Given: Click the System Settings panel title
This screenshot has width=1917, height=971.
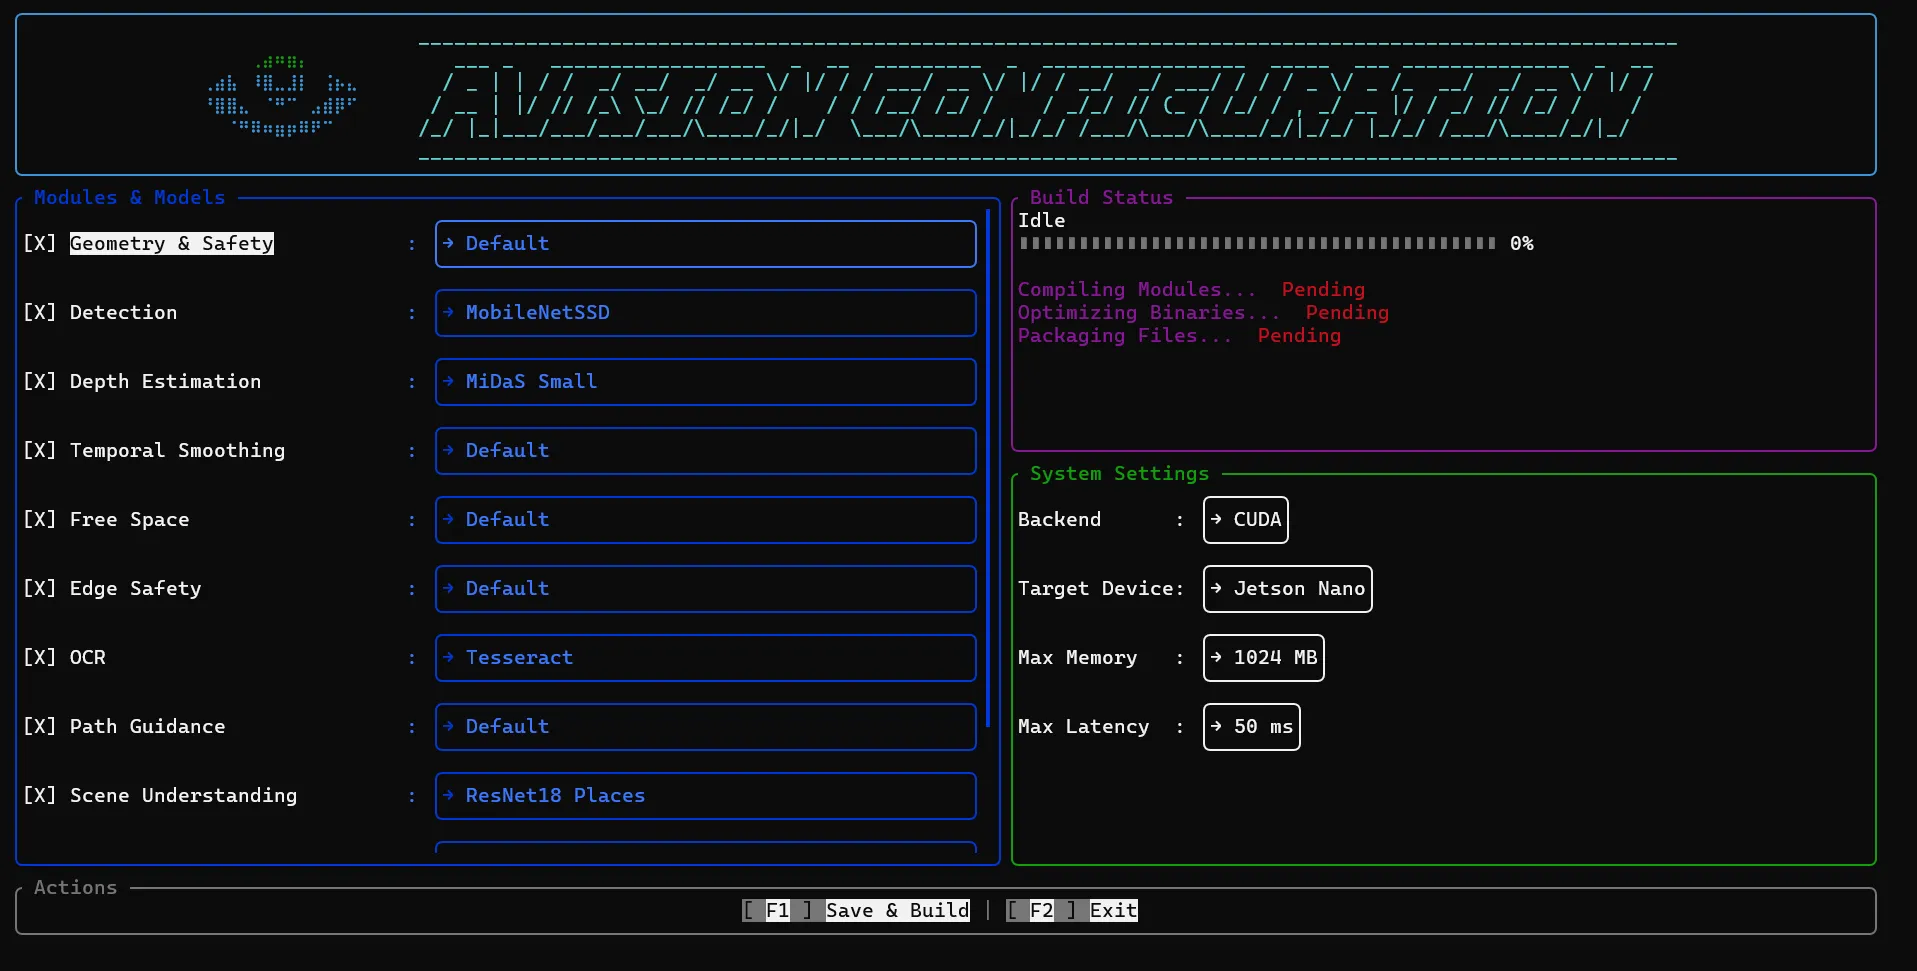Looking at the screenshot, I should click(x=1120, y=474).
